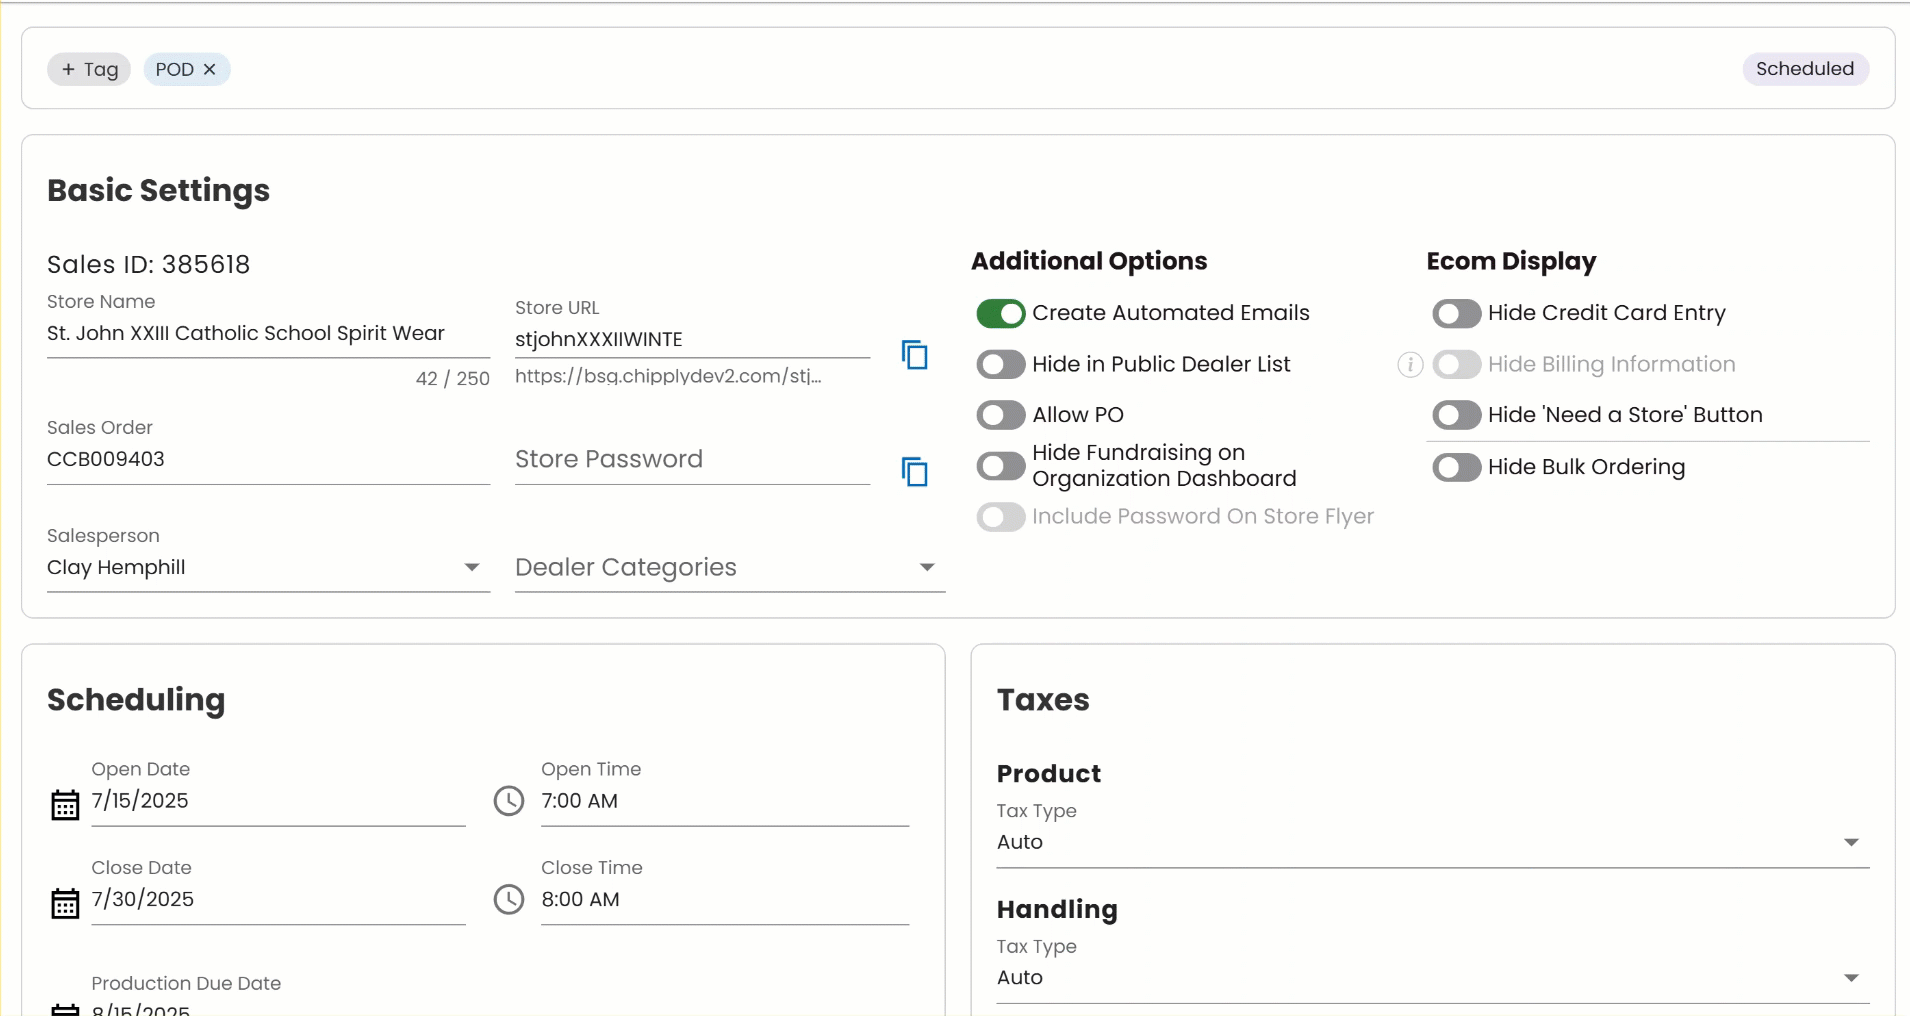Open the Close Date calendar picker icon

click(x=65, y=904)
